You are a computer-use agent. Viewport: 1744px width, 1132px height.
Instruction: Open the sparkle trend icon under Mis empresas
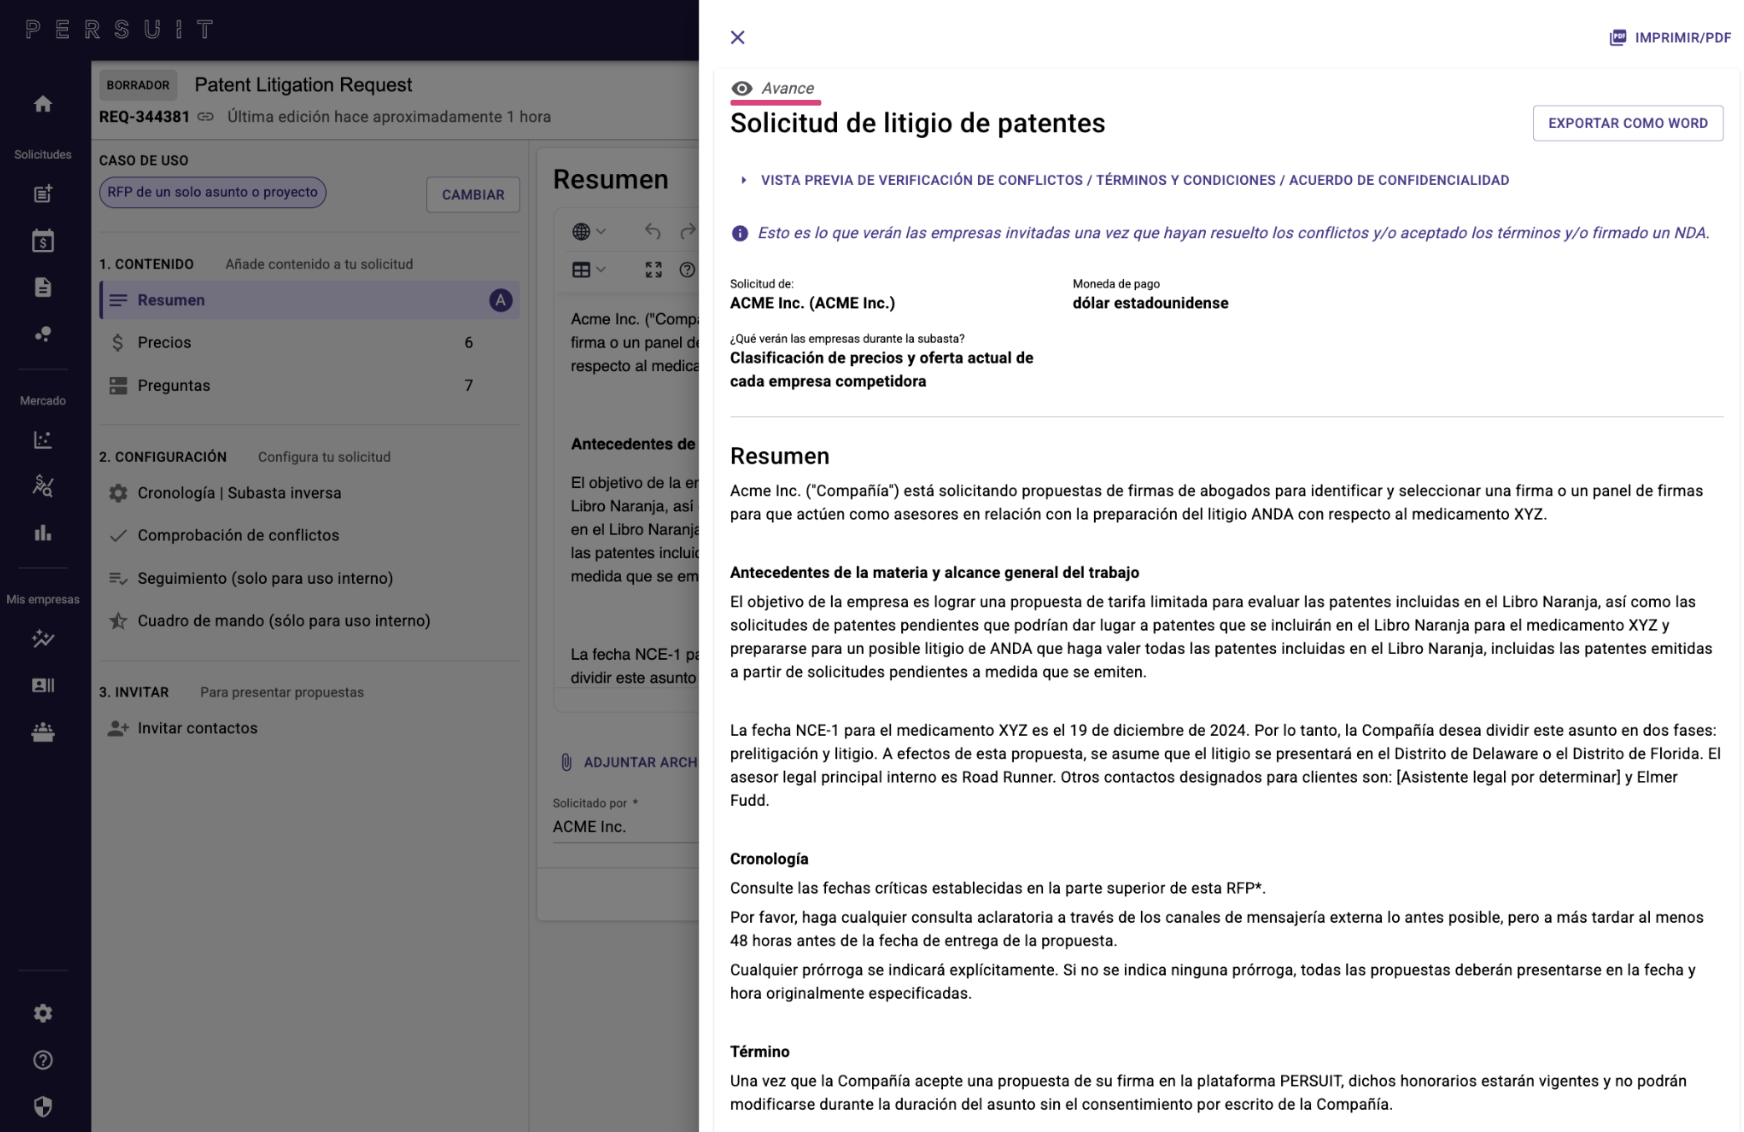pyautogui.click(x=43, y=638)
